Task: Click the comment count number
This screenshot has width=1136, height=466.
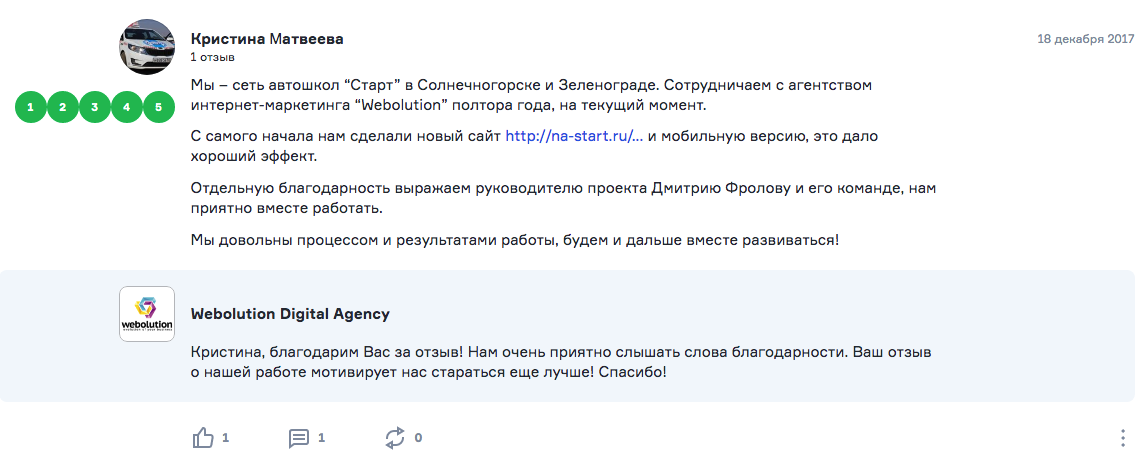Action: [322, 438]
